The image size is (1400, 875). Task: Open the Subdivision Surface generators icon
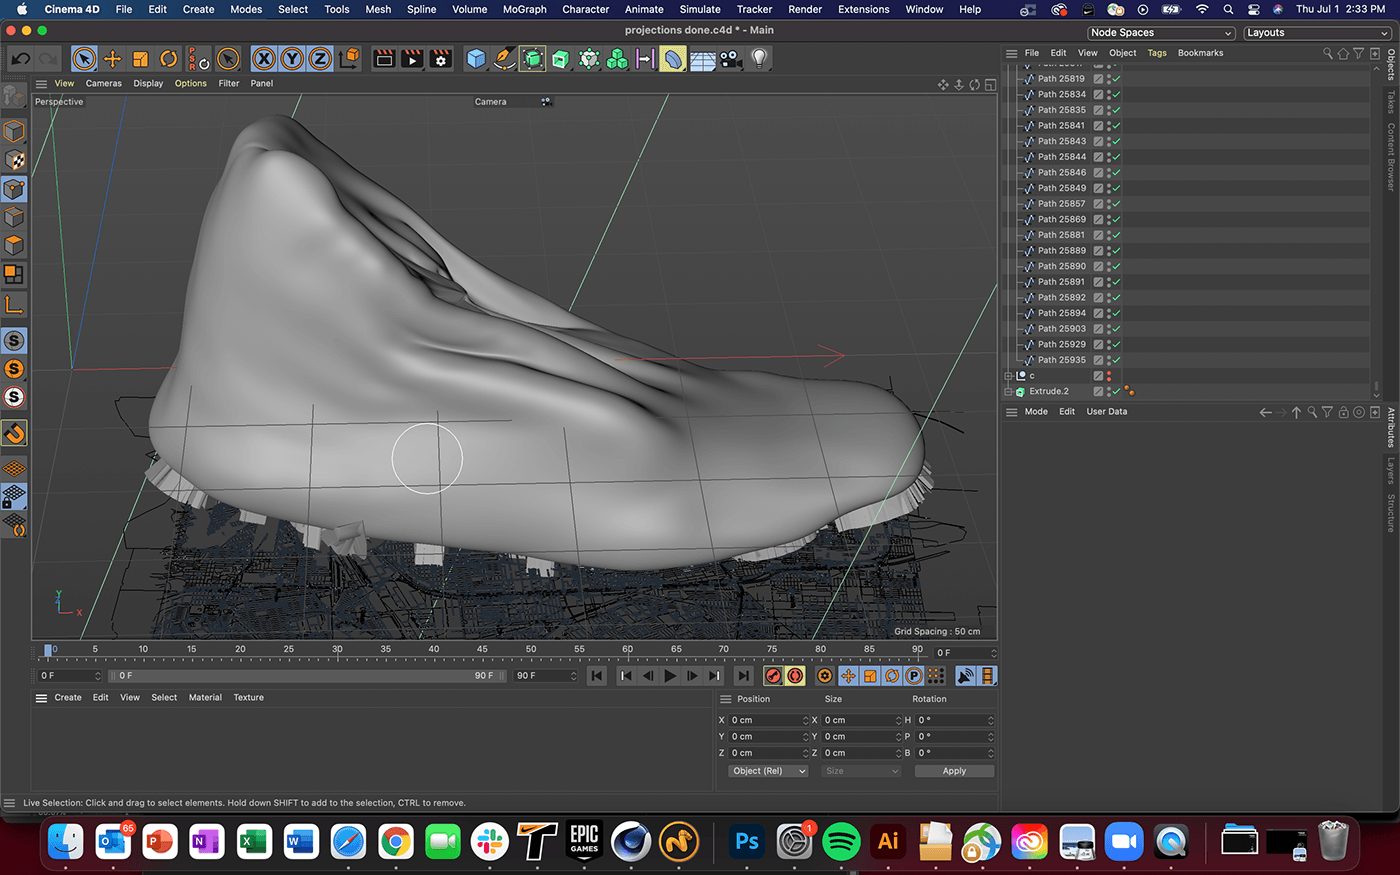tap(532, 59)
